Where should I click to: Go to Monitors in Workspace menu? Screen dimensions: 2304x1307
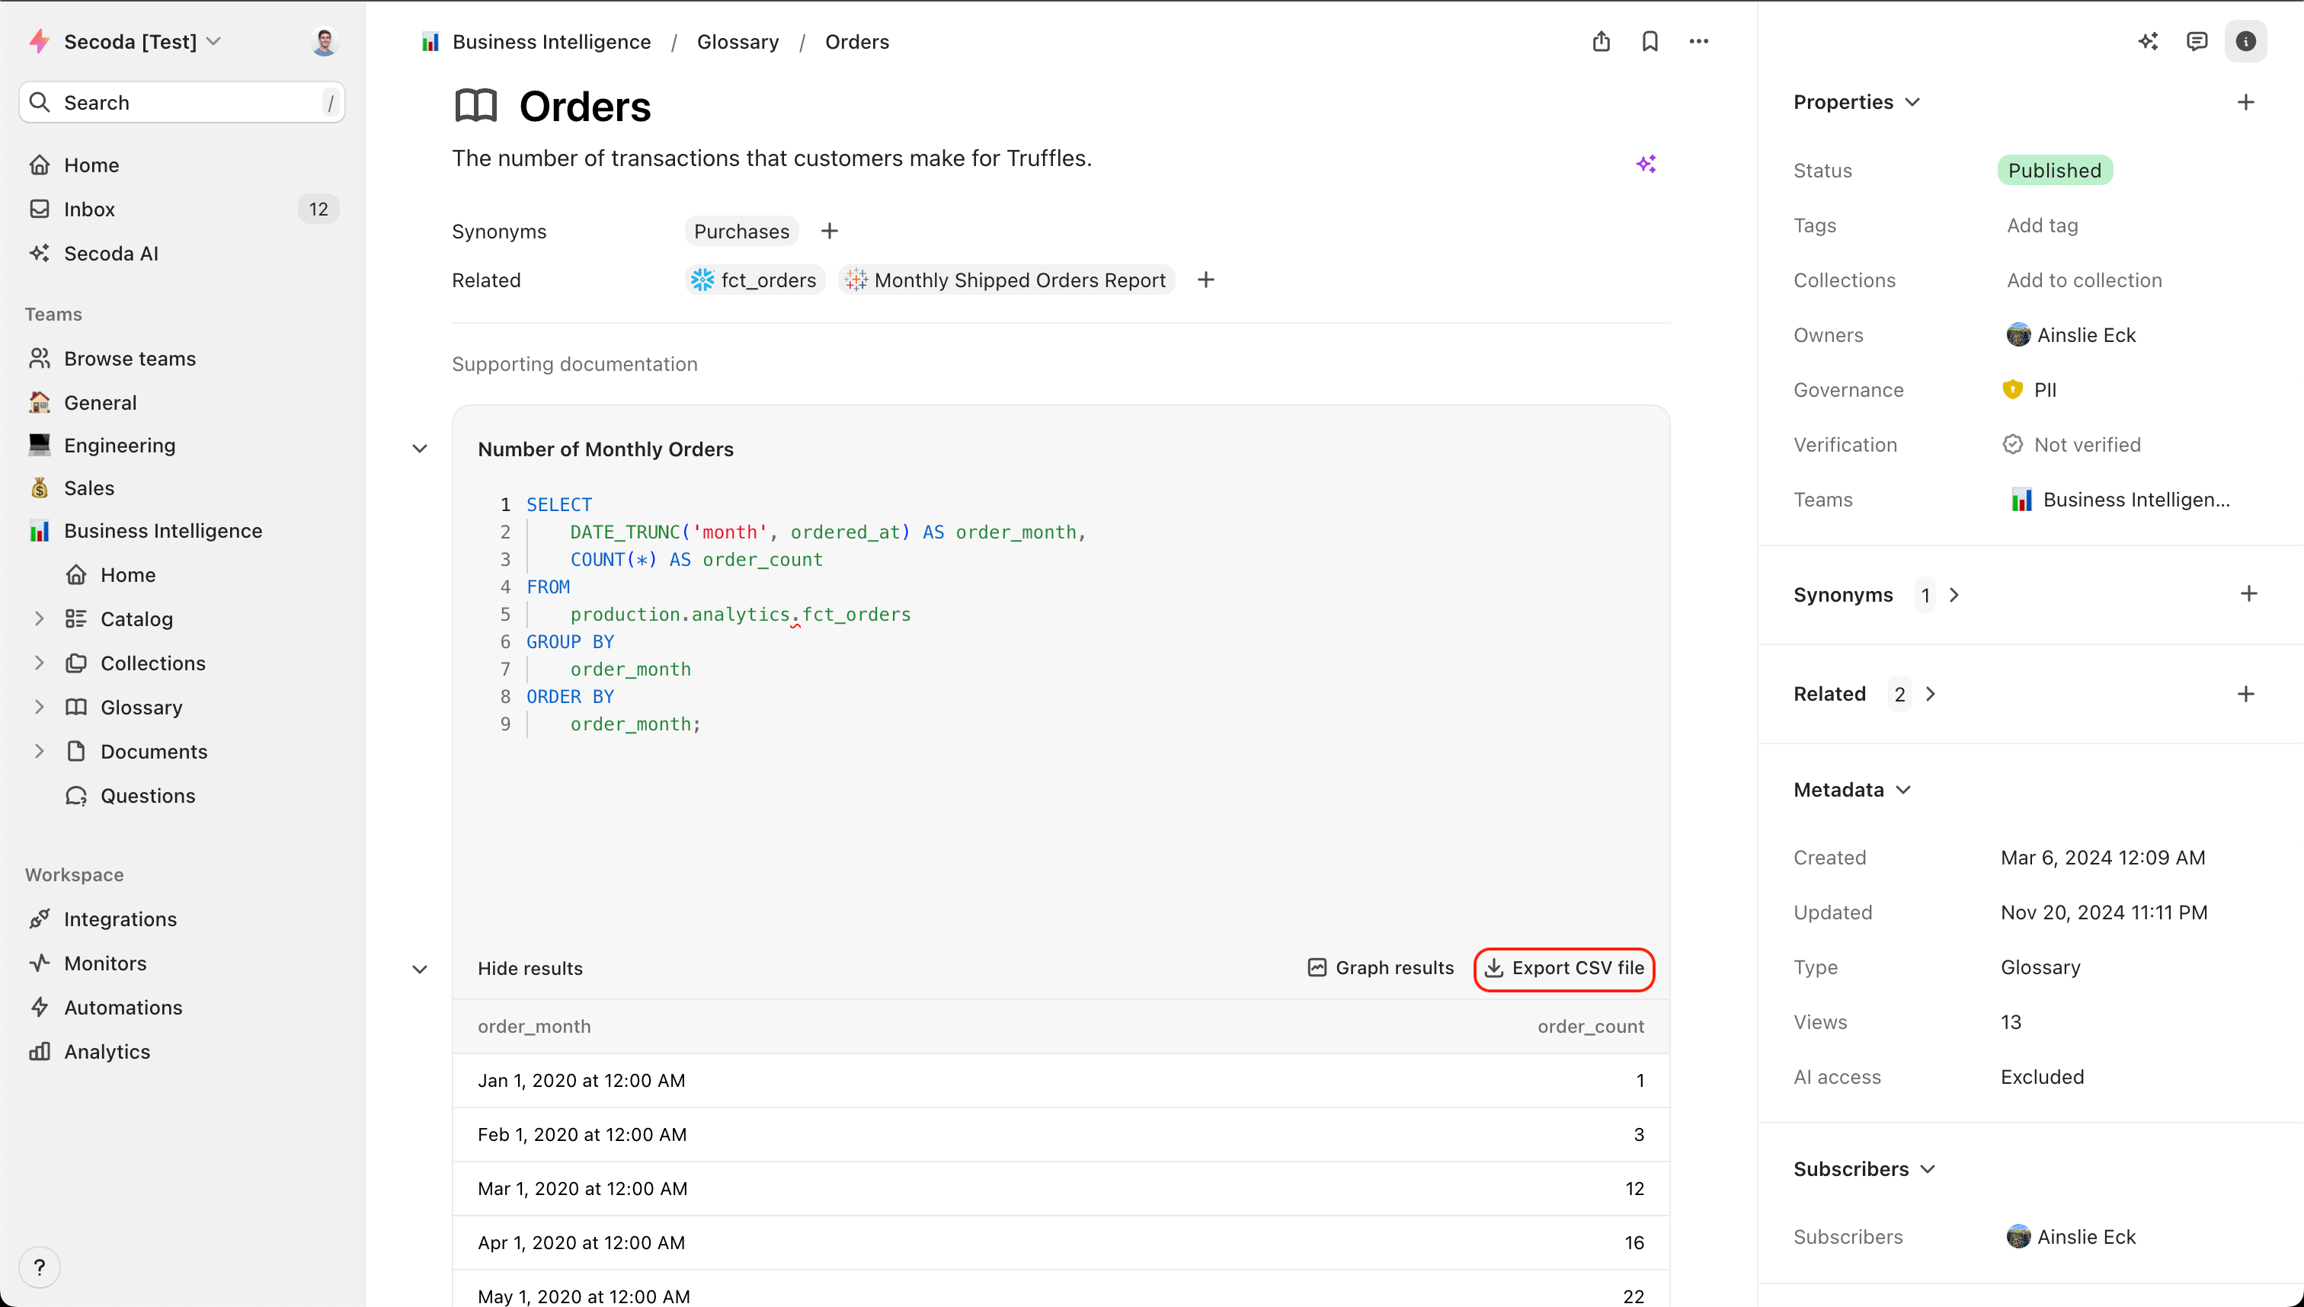[105, 963]
